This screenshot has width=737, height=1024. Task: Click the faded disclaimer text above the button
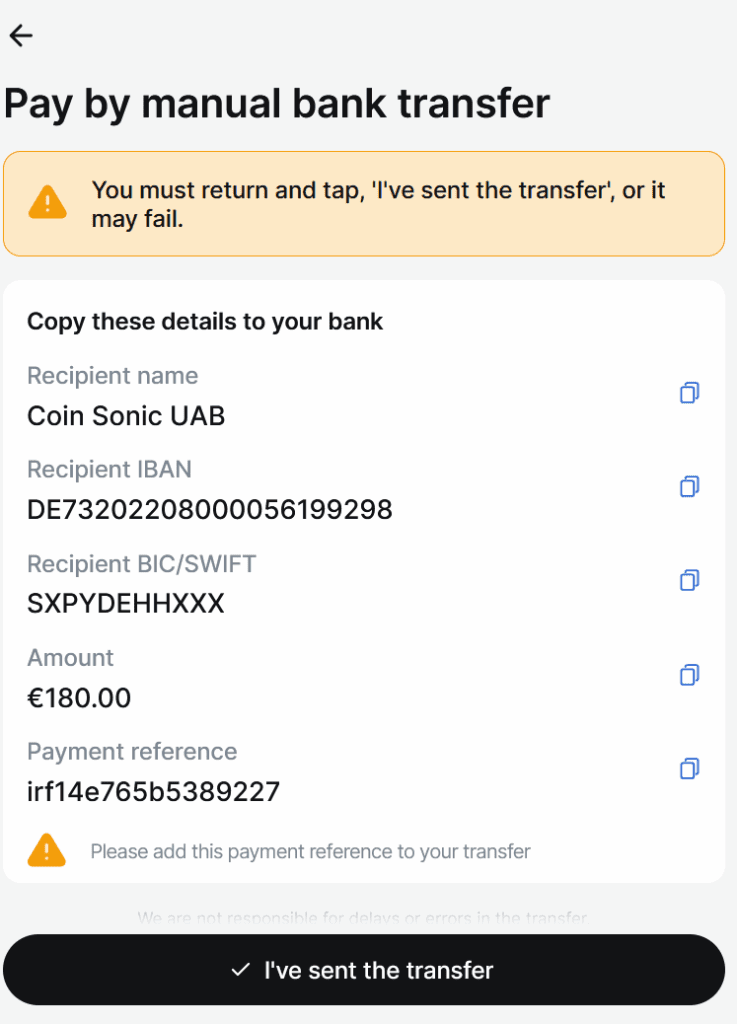click(x=368, y=917)
